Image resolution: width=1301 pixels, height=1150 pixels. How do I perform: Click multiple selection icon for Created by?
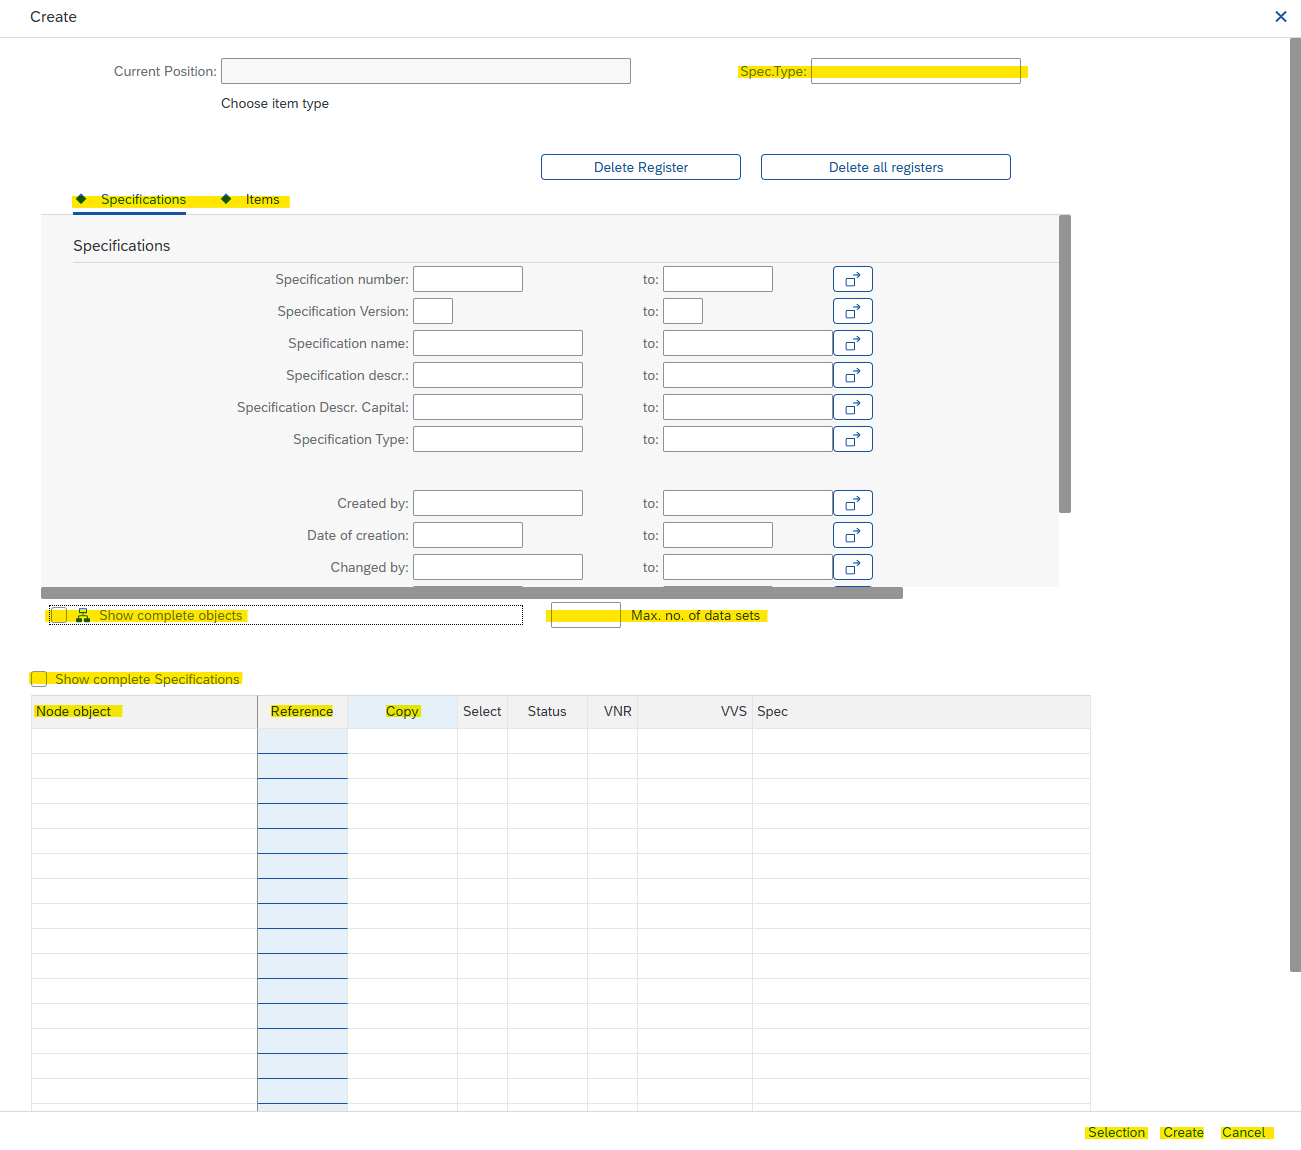[x=852, y=503]
